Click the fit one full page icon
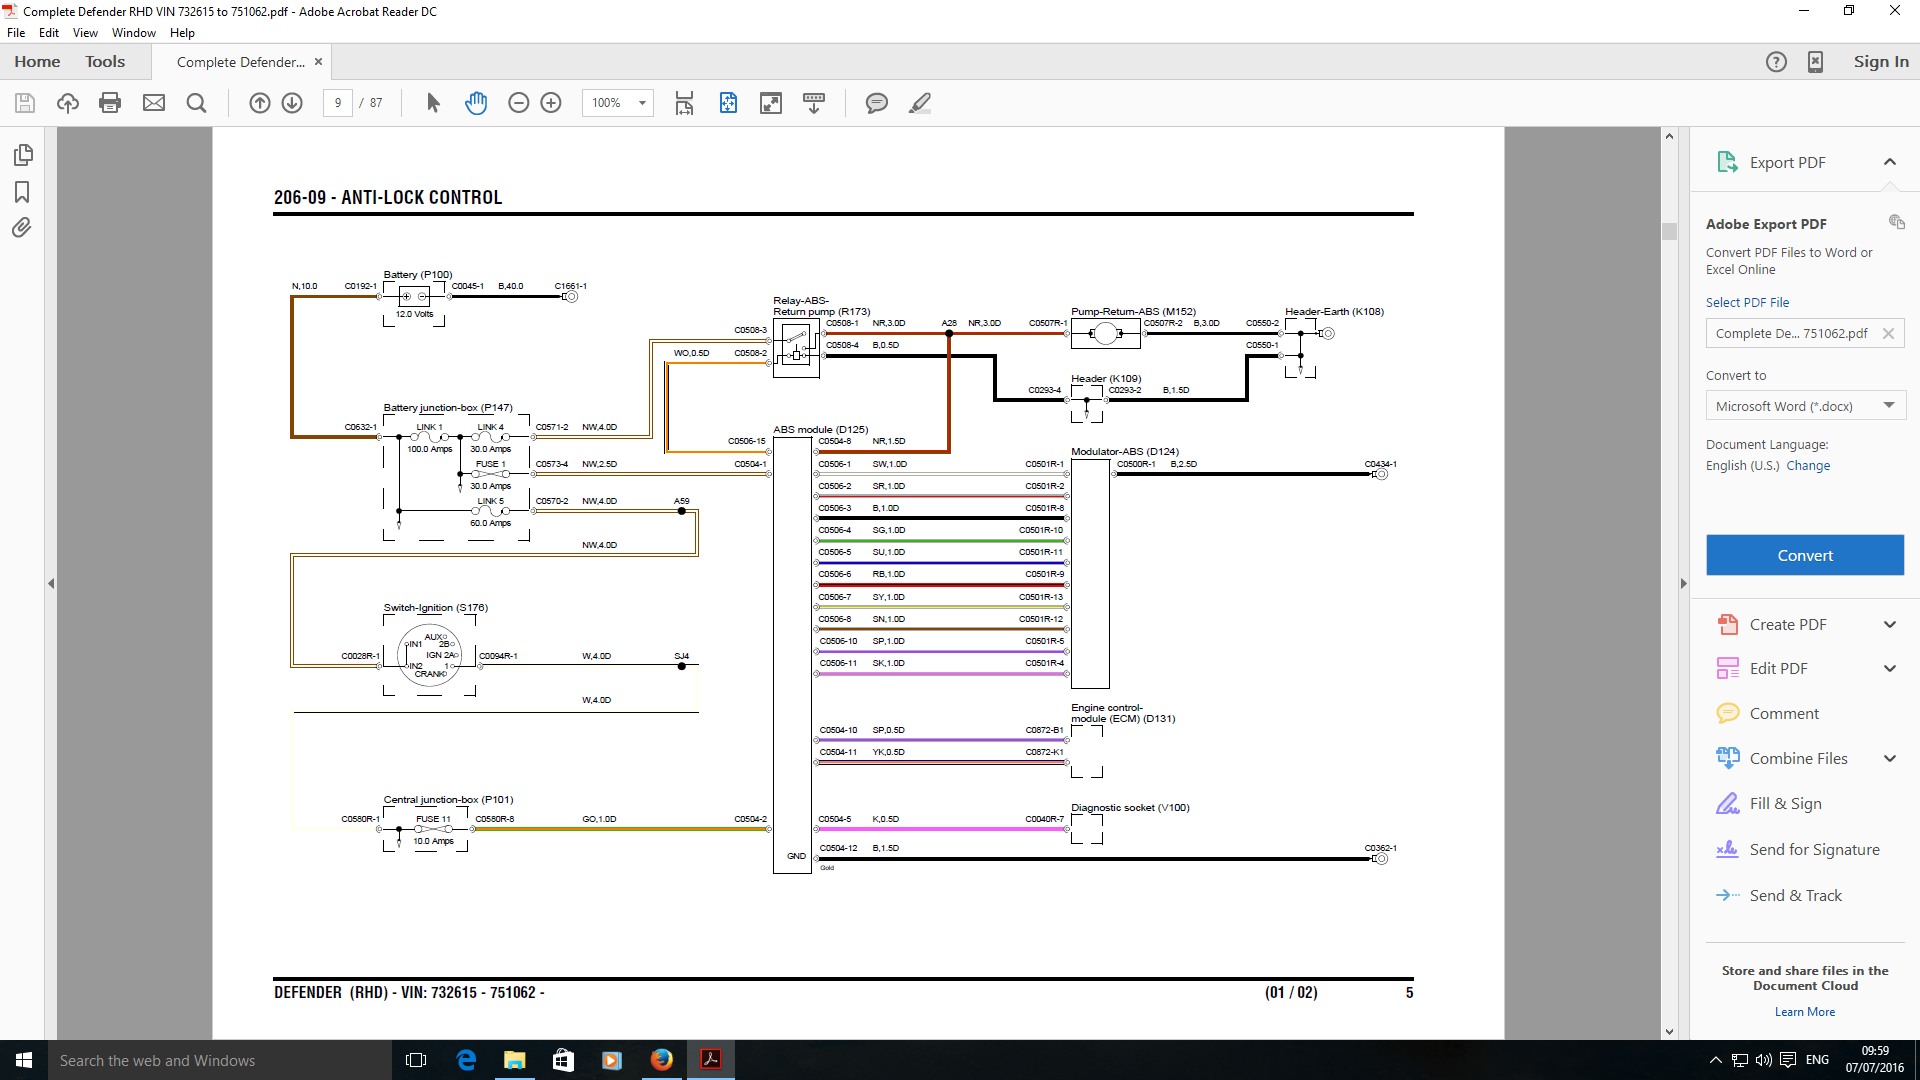The width and height of the screenshot is (1920, 1080). coord(728,103)
